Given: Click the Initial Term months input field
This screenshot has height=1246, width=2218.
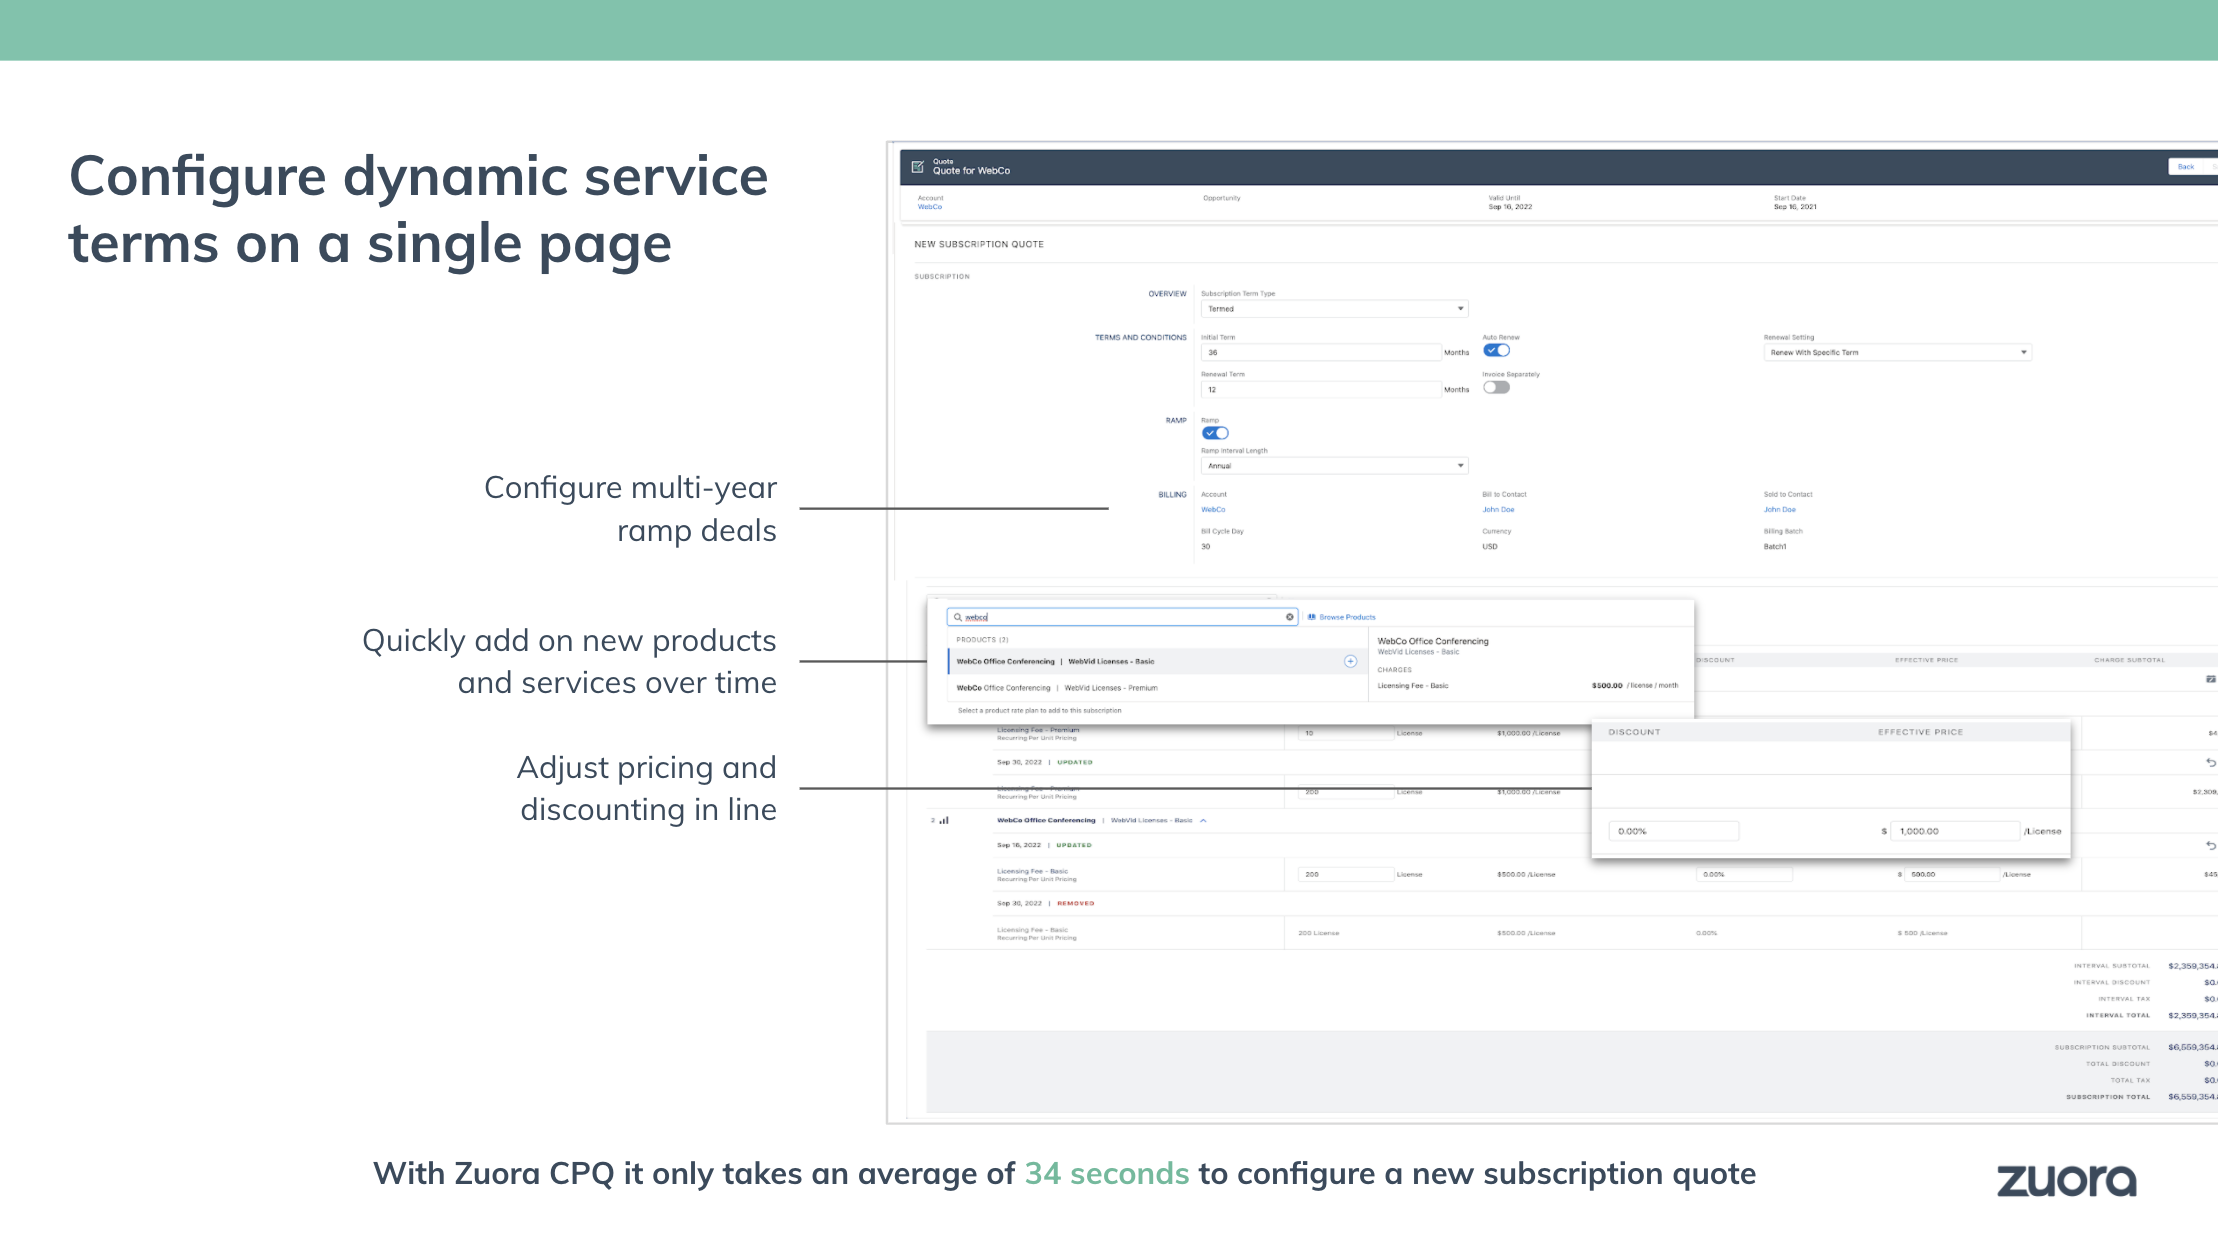Looking at the screenshot, I should tap(1320, 352).
